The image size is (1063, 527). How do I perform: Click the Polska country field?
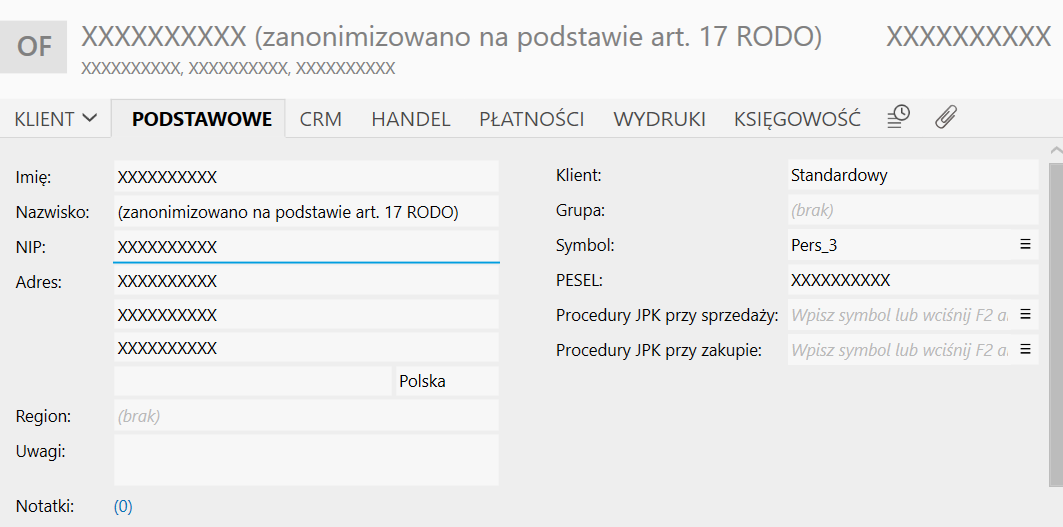click(447, 381)
